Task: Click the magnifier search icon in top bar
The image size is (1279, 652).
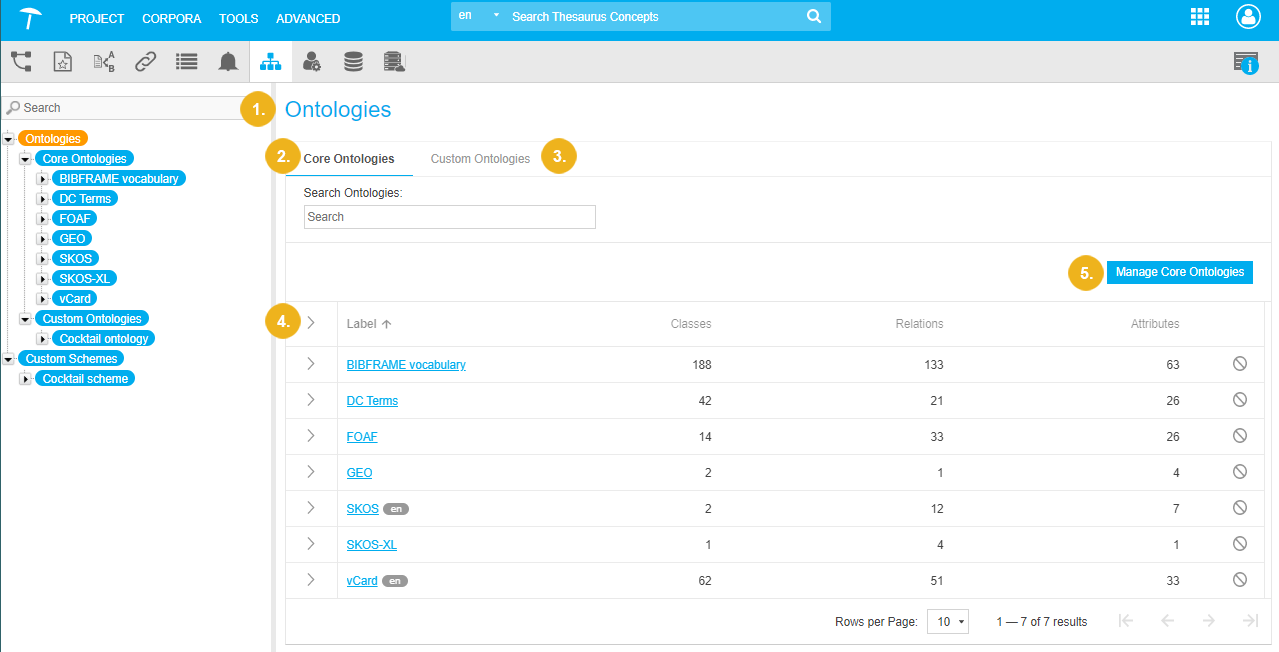Action: click(814, 17)
